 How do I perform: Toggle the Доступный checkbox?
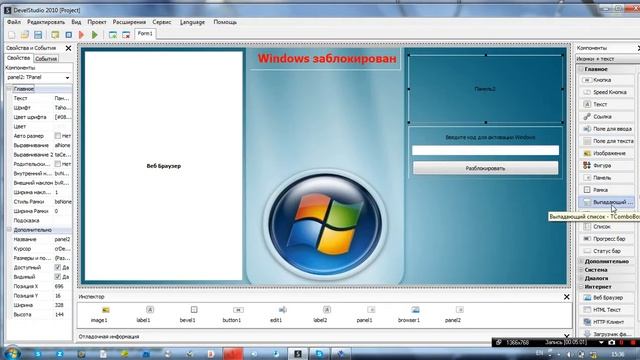[x=58, y=267]
